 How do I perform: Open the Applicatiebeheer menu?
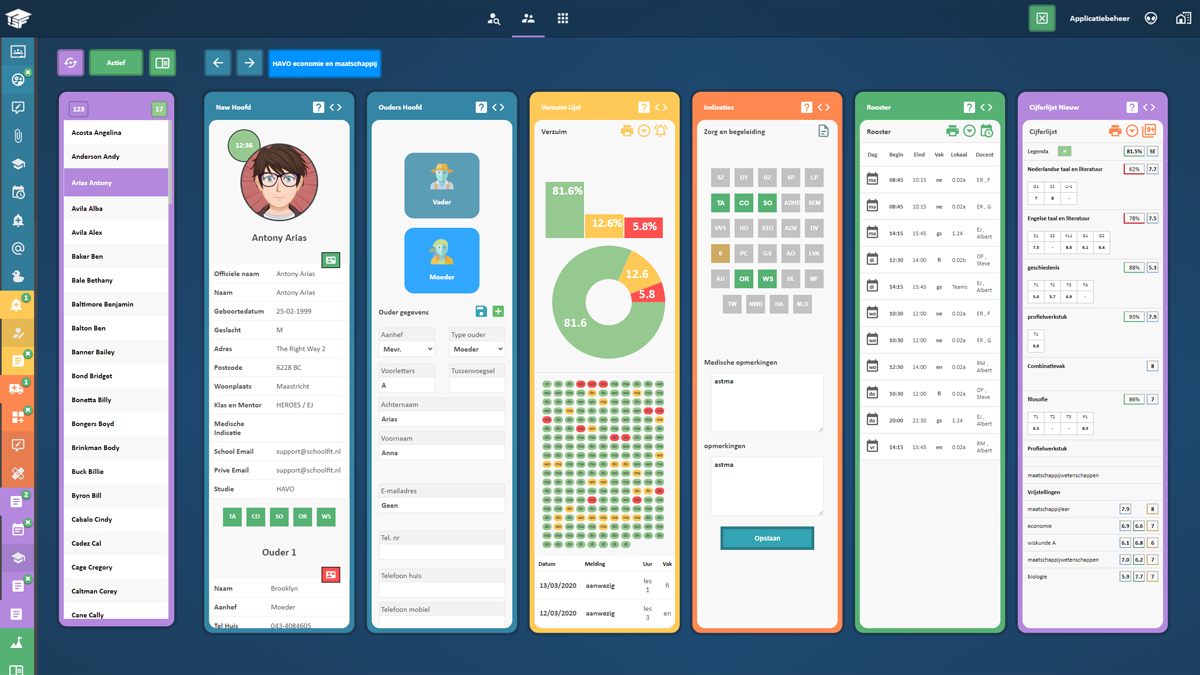coord(1099,19)
